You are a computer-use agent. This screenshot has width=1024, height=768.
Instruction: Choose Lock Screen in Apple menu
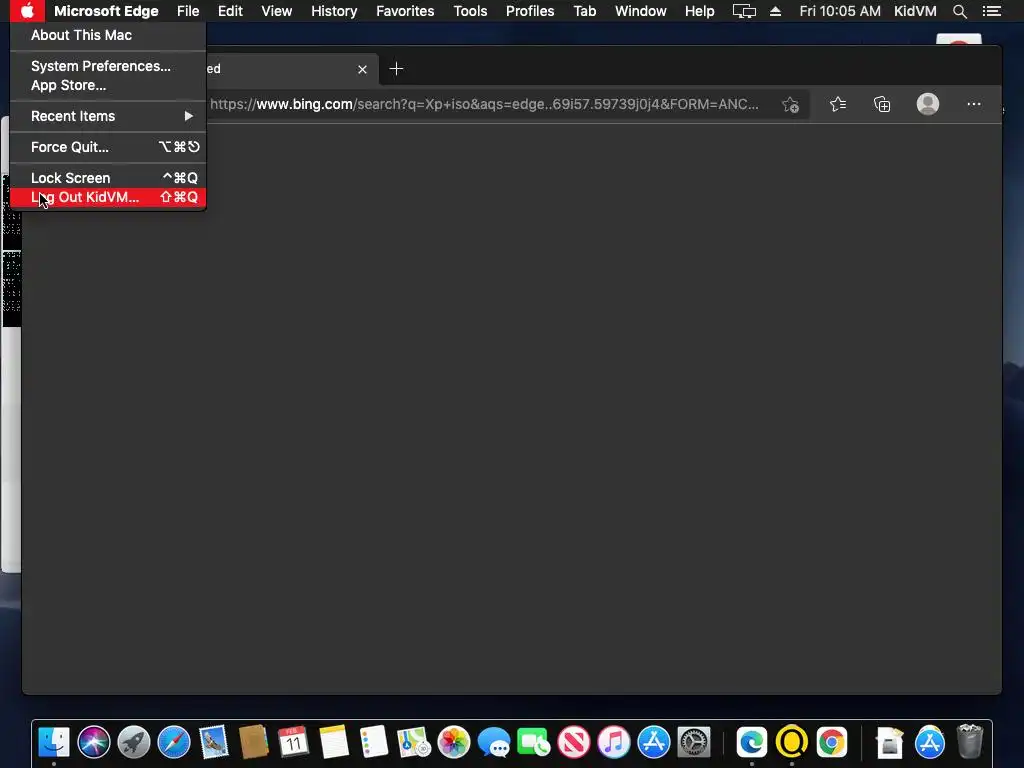(x=108, y=178)
